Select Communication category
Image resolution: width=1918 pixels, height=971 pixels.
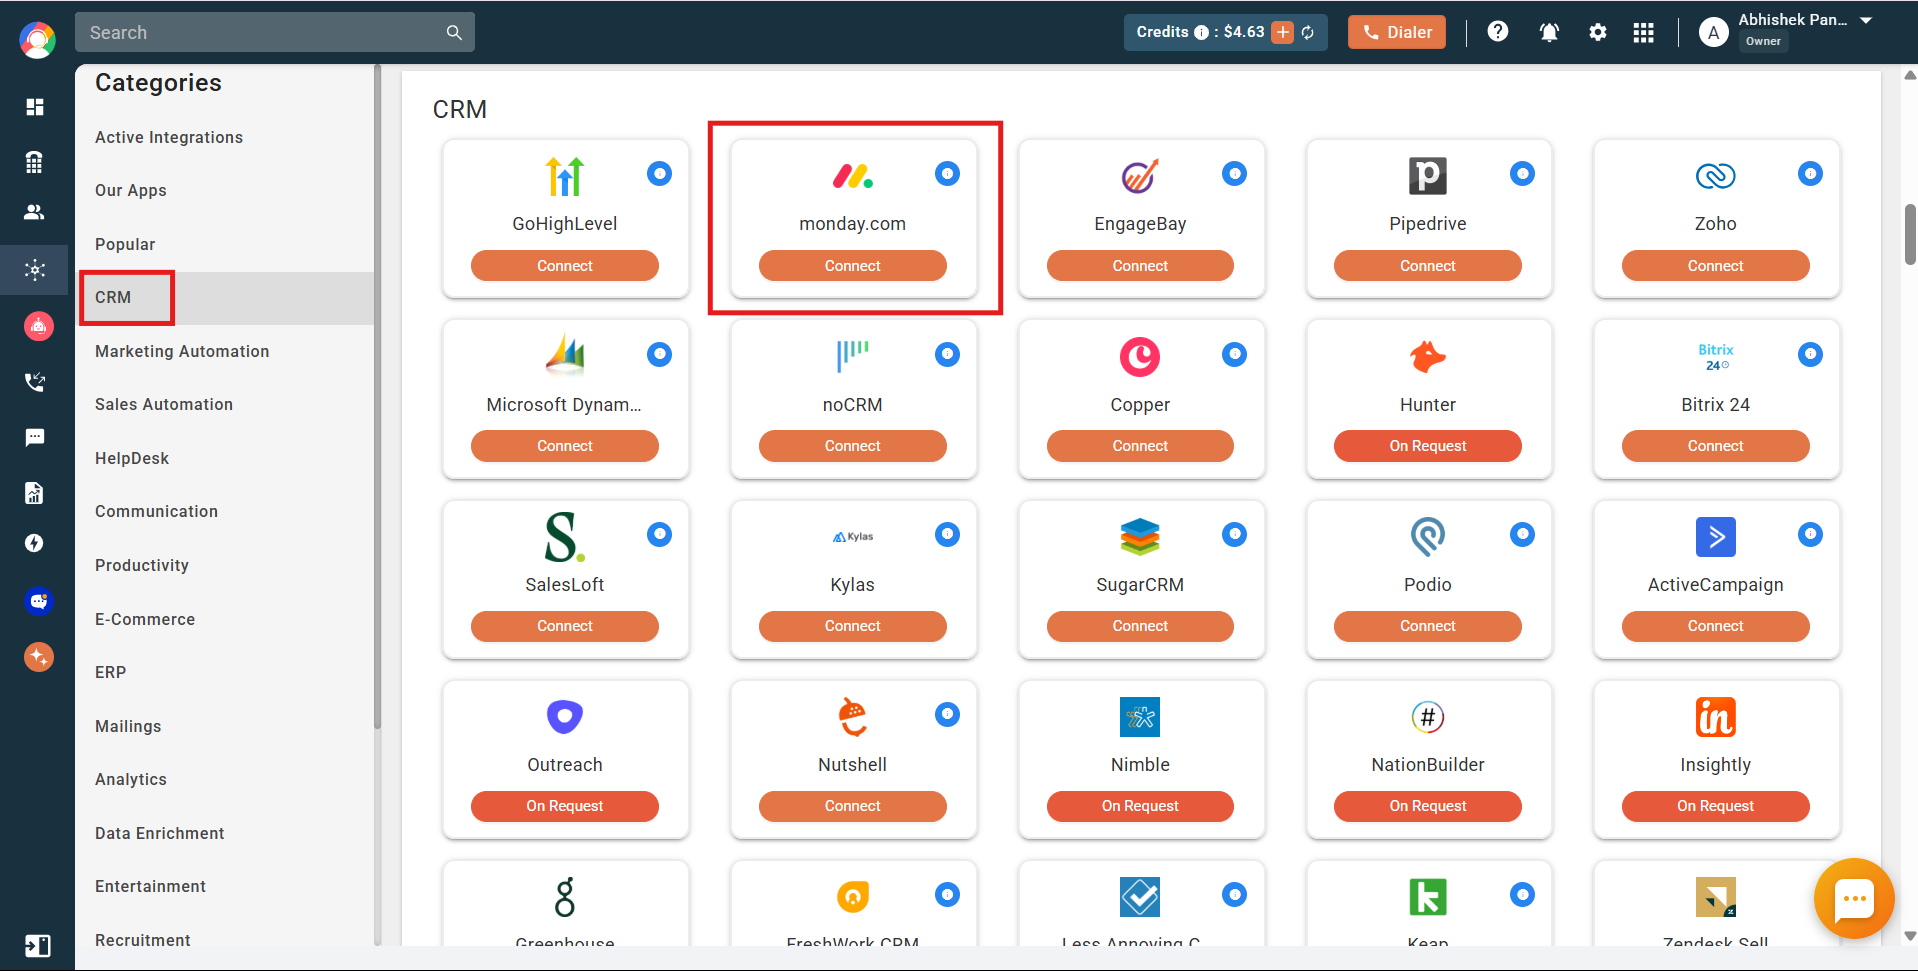156,511
